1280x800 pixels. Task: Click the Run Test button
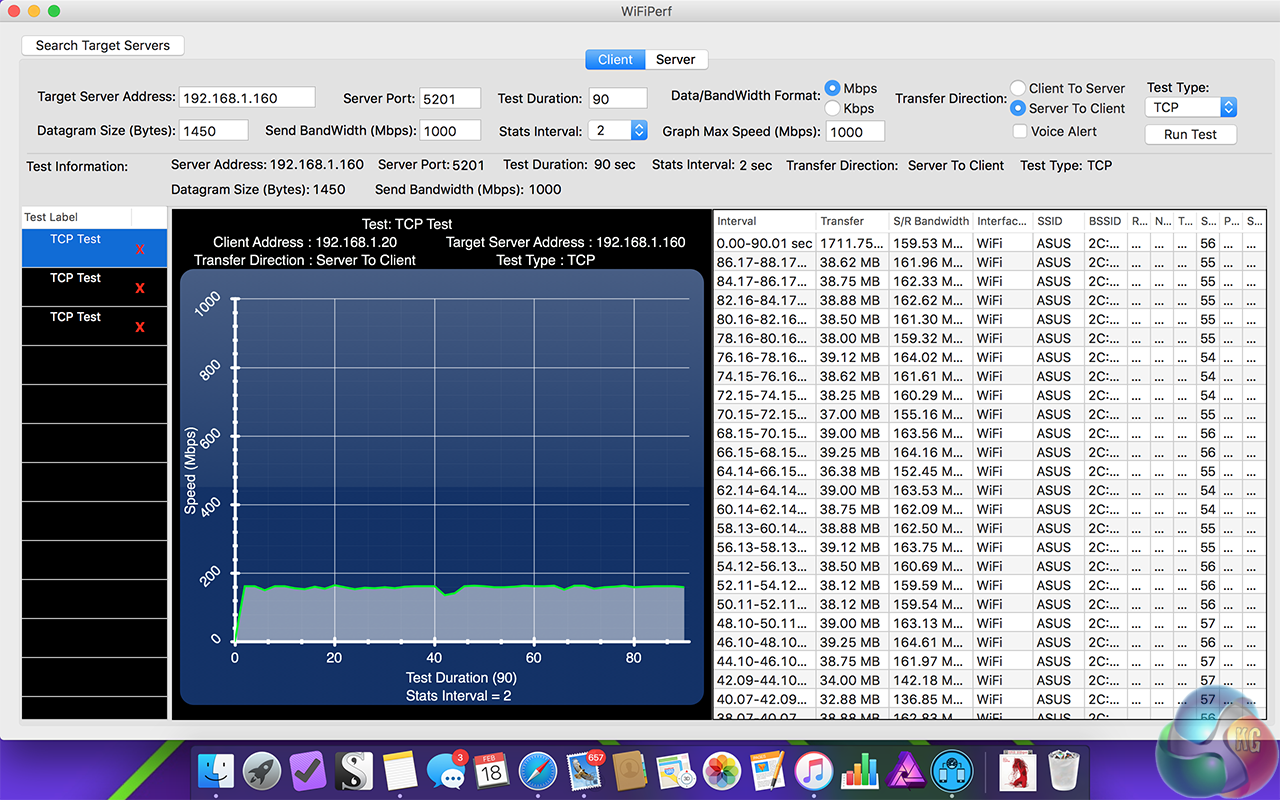[x=1190, y=134]
